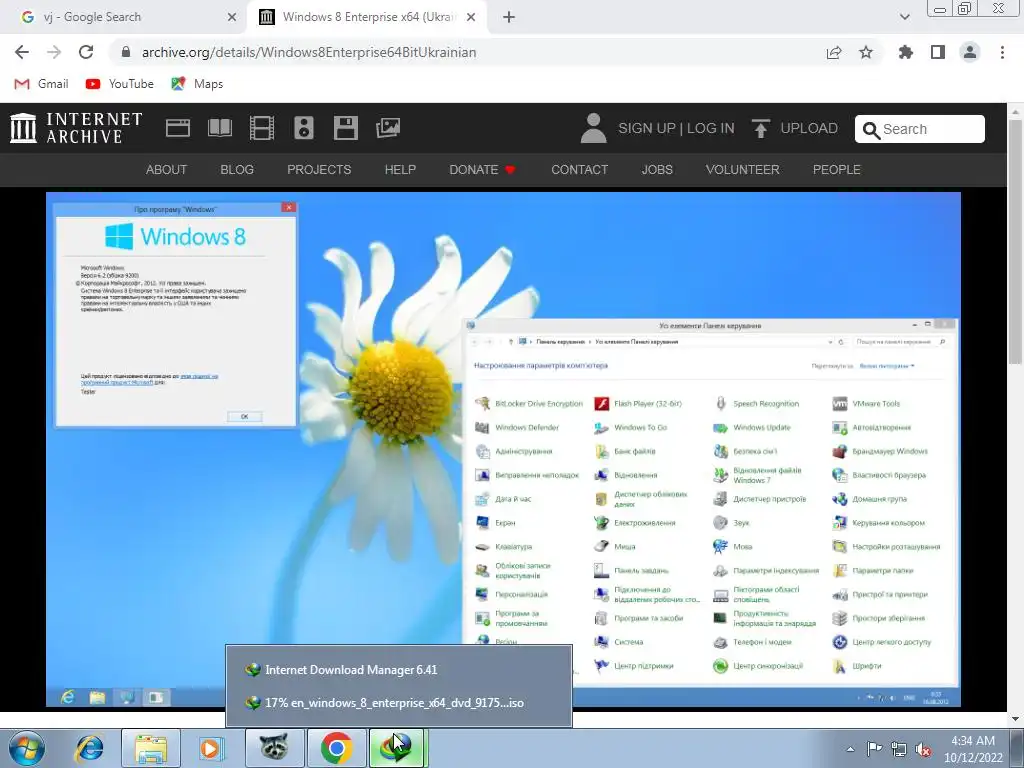Image resolution: width=1024 pixels, height=768 pixels.
Task: Select the Windows 8 Enterprise x64 tab
Action: pyautogui.click(x=368, y=17)
